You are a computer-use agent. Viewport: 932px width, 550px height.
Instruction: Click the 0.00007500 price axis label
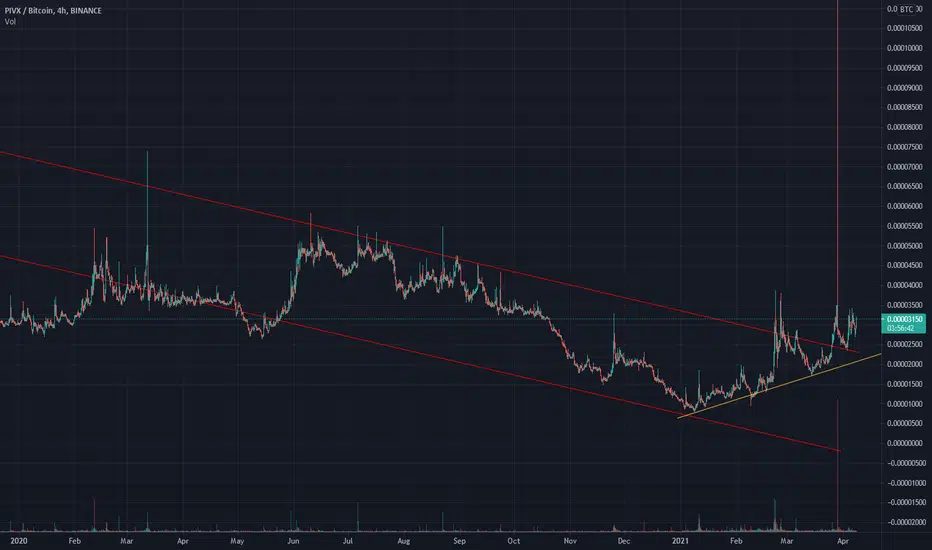(905, 147)
